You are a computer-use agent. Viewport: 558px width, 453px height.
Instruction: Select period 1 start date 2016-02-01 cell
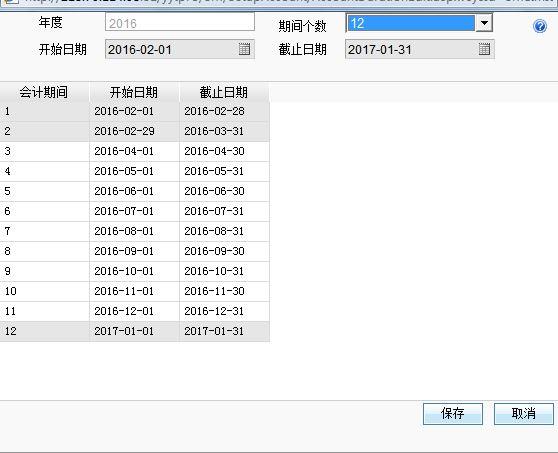click(x=134, y=111)
